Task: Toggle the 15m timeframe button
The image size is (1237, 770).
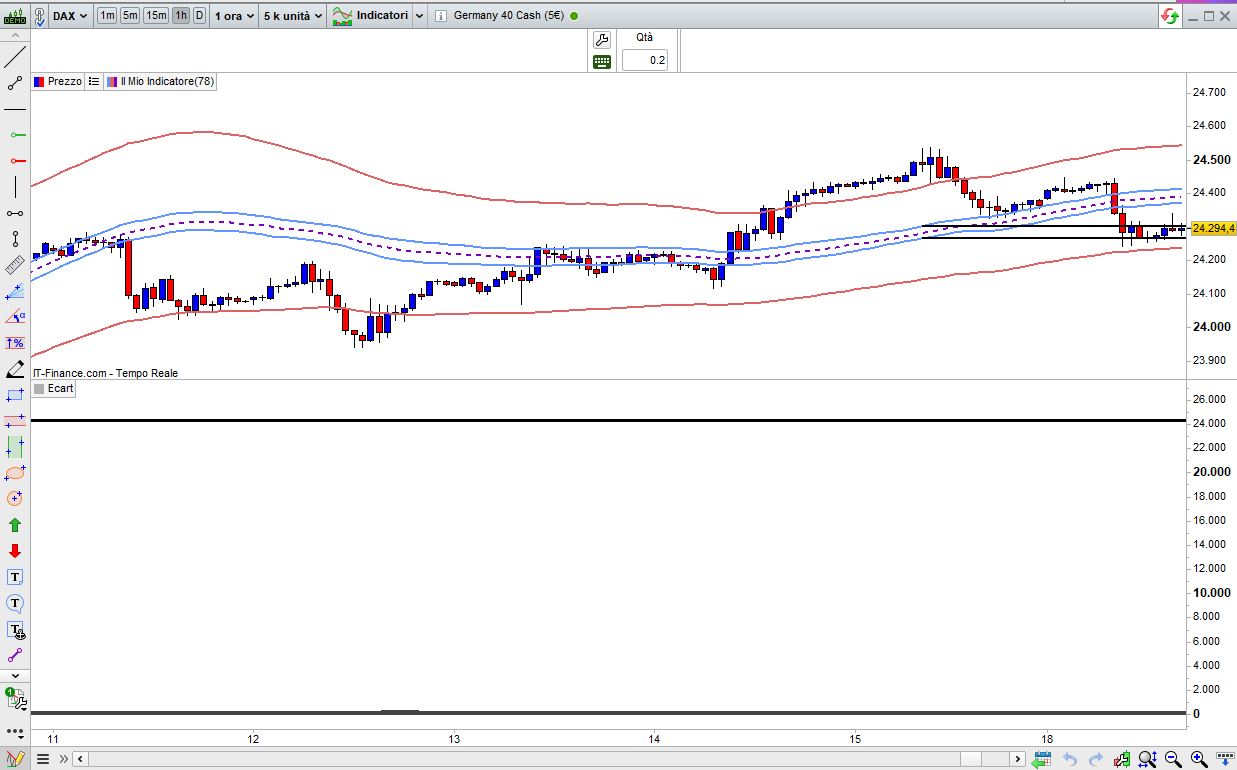Action: [156, 16]
